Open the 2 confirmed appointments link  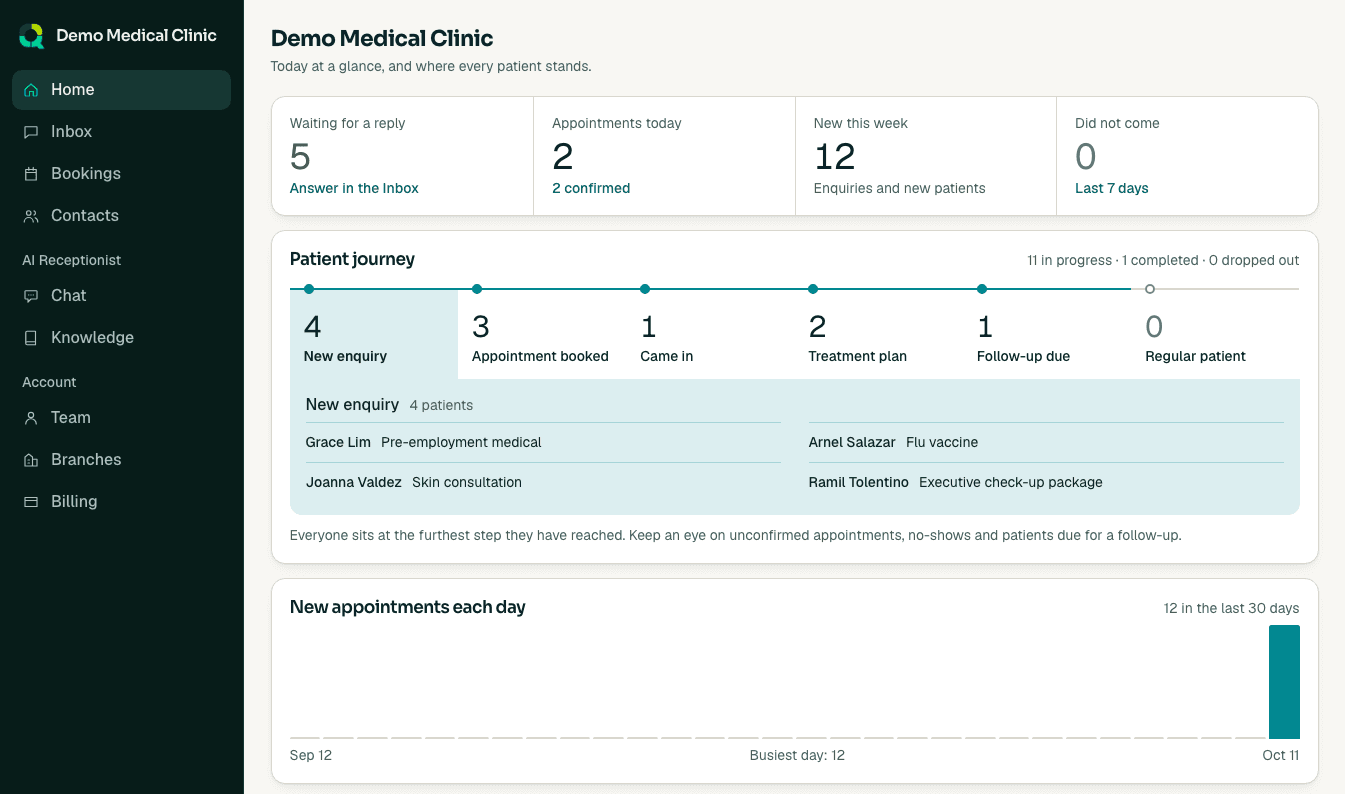(591, 188)
